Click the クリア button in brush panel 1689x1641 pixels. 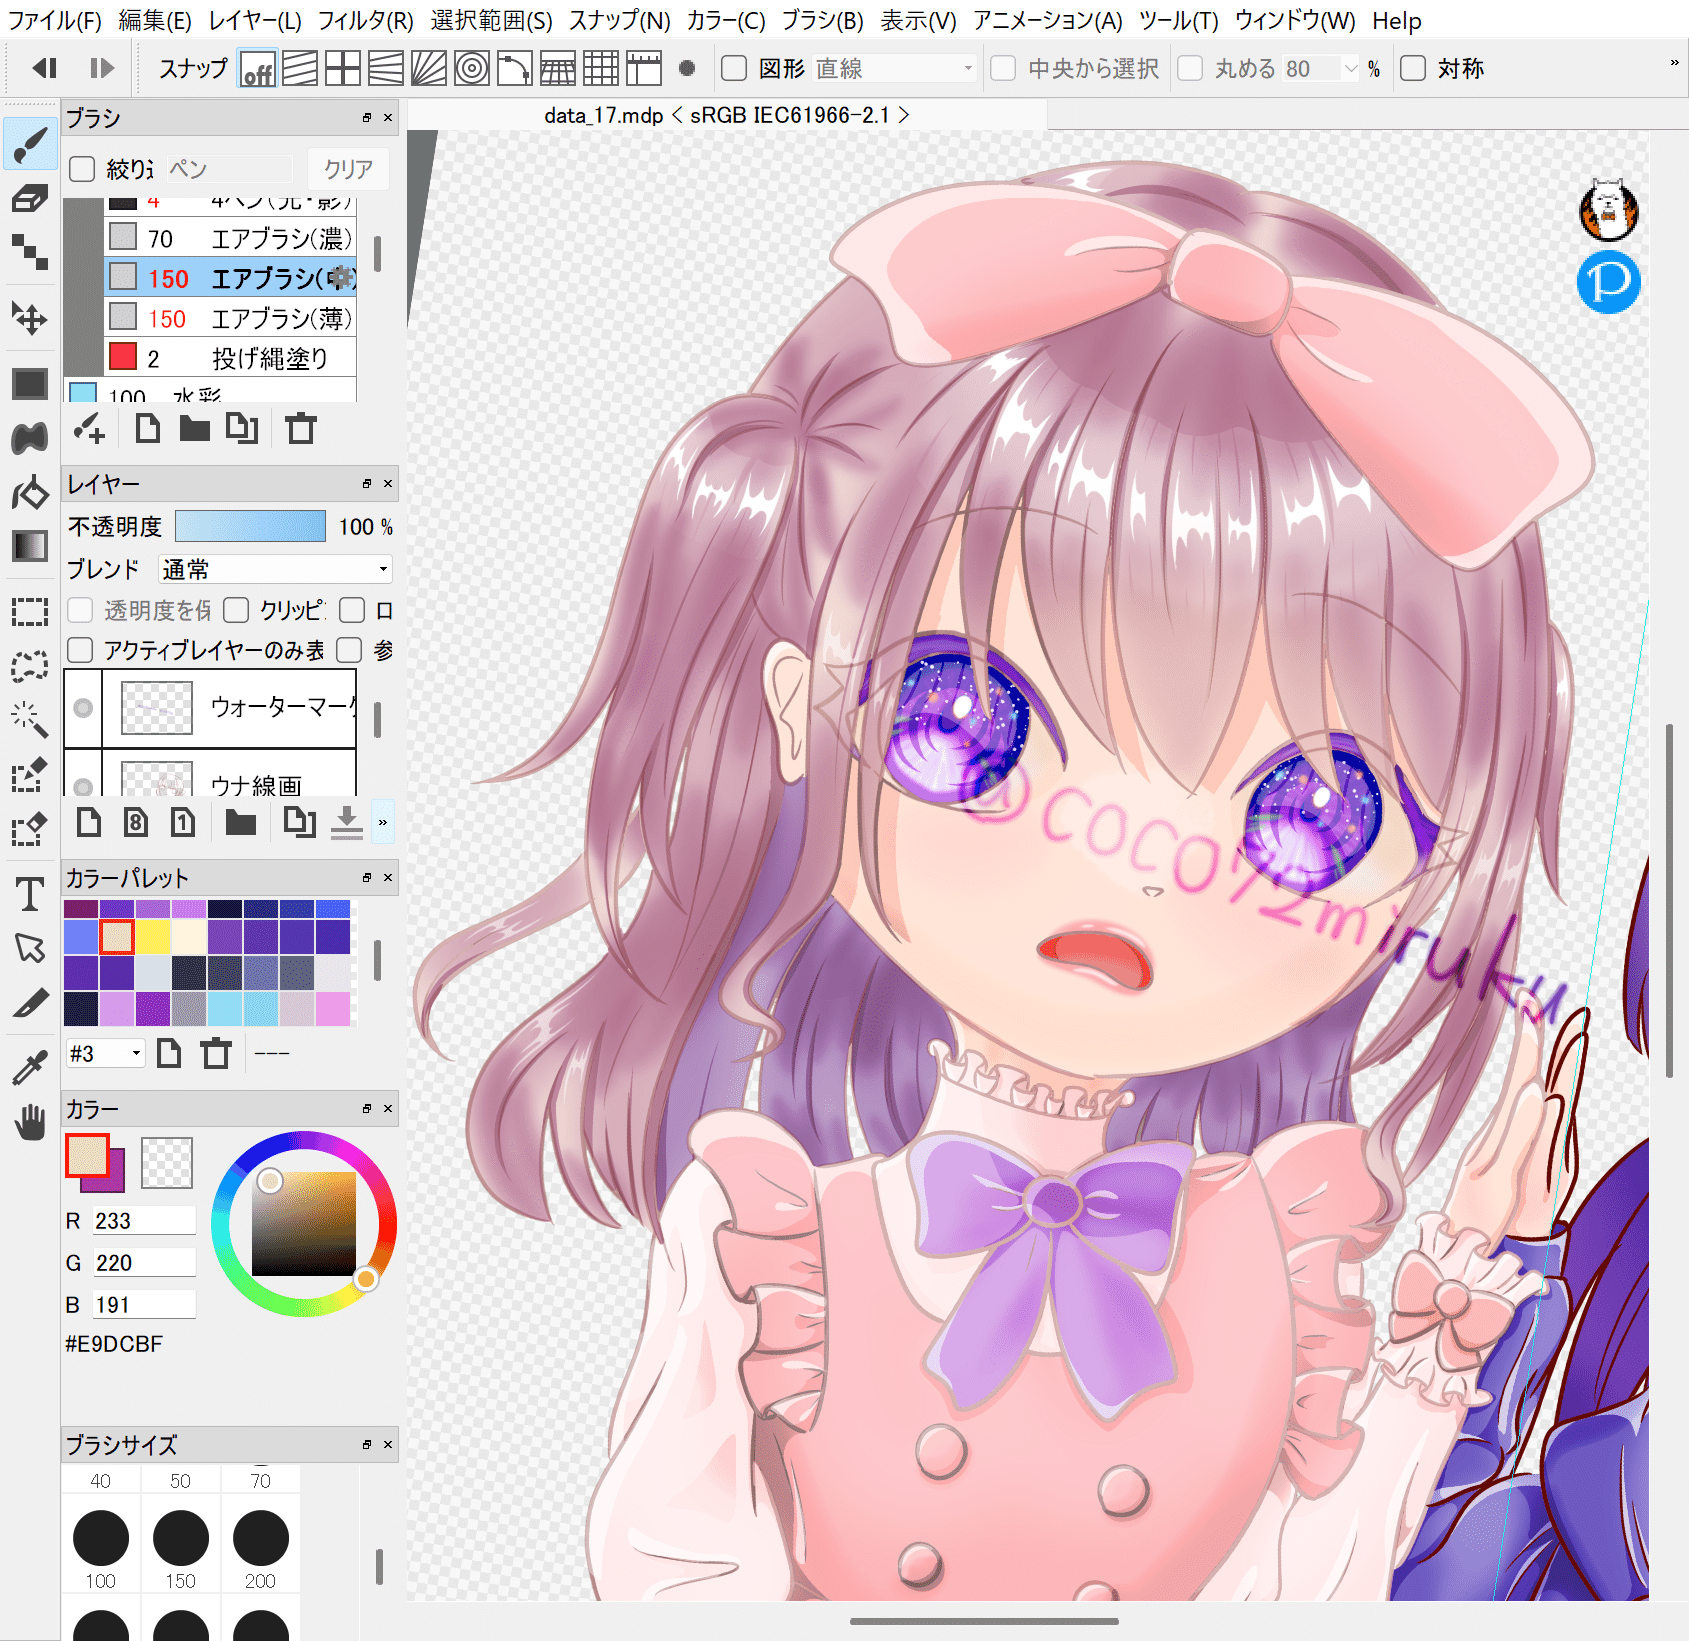pyautogui.click(x=347, y=169)
